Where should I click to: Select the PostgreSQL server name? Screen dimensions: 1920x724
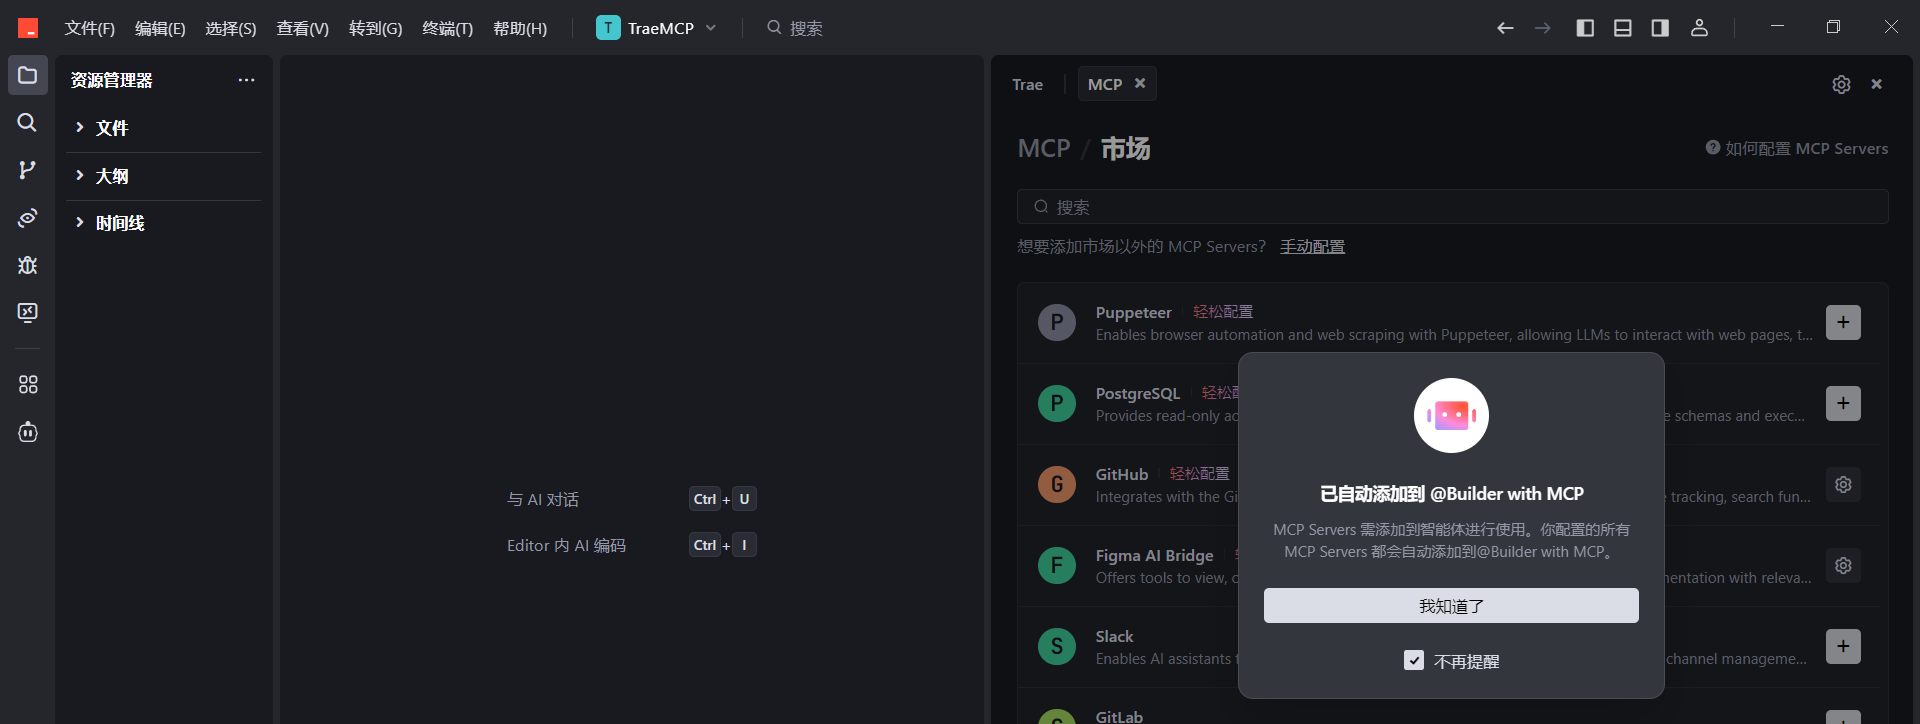point(1138,393)
